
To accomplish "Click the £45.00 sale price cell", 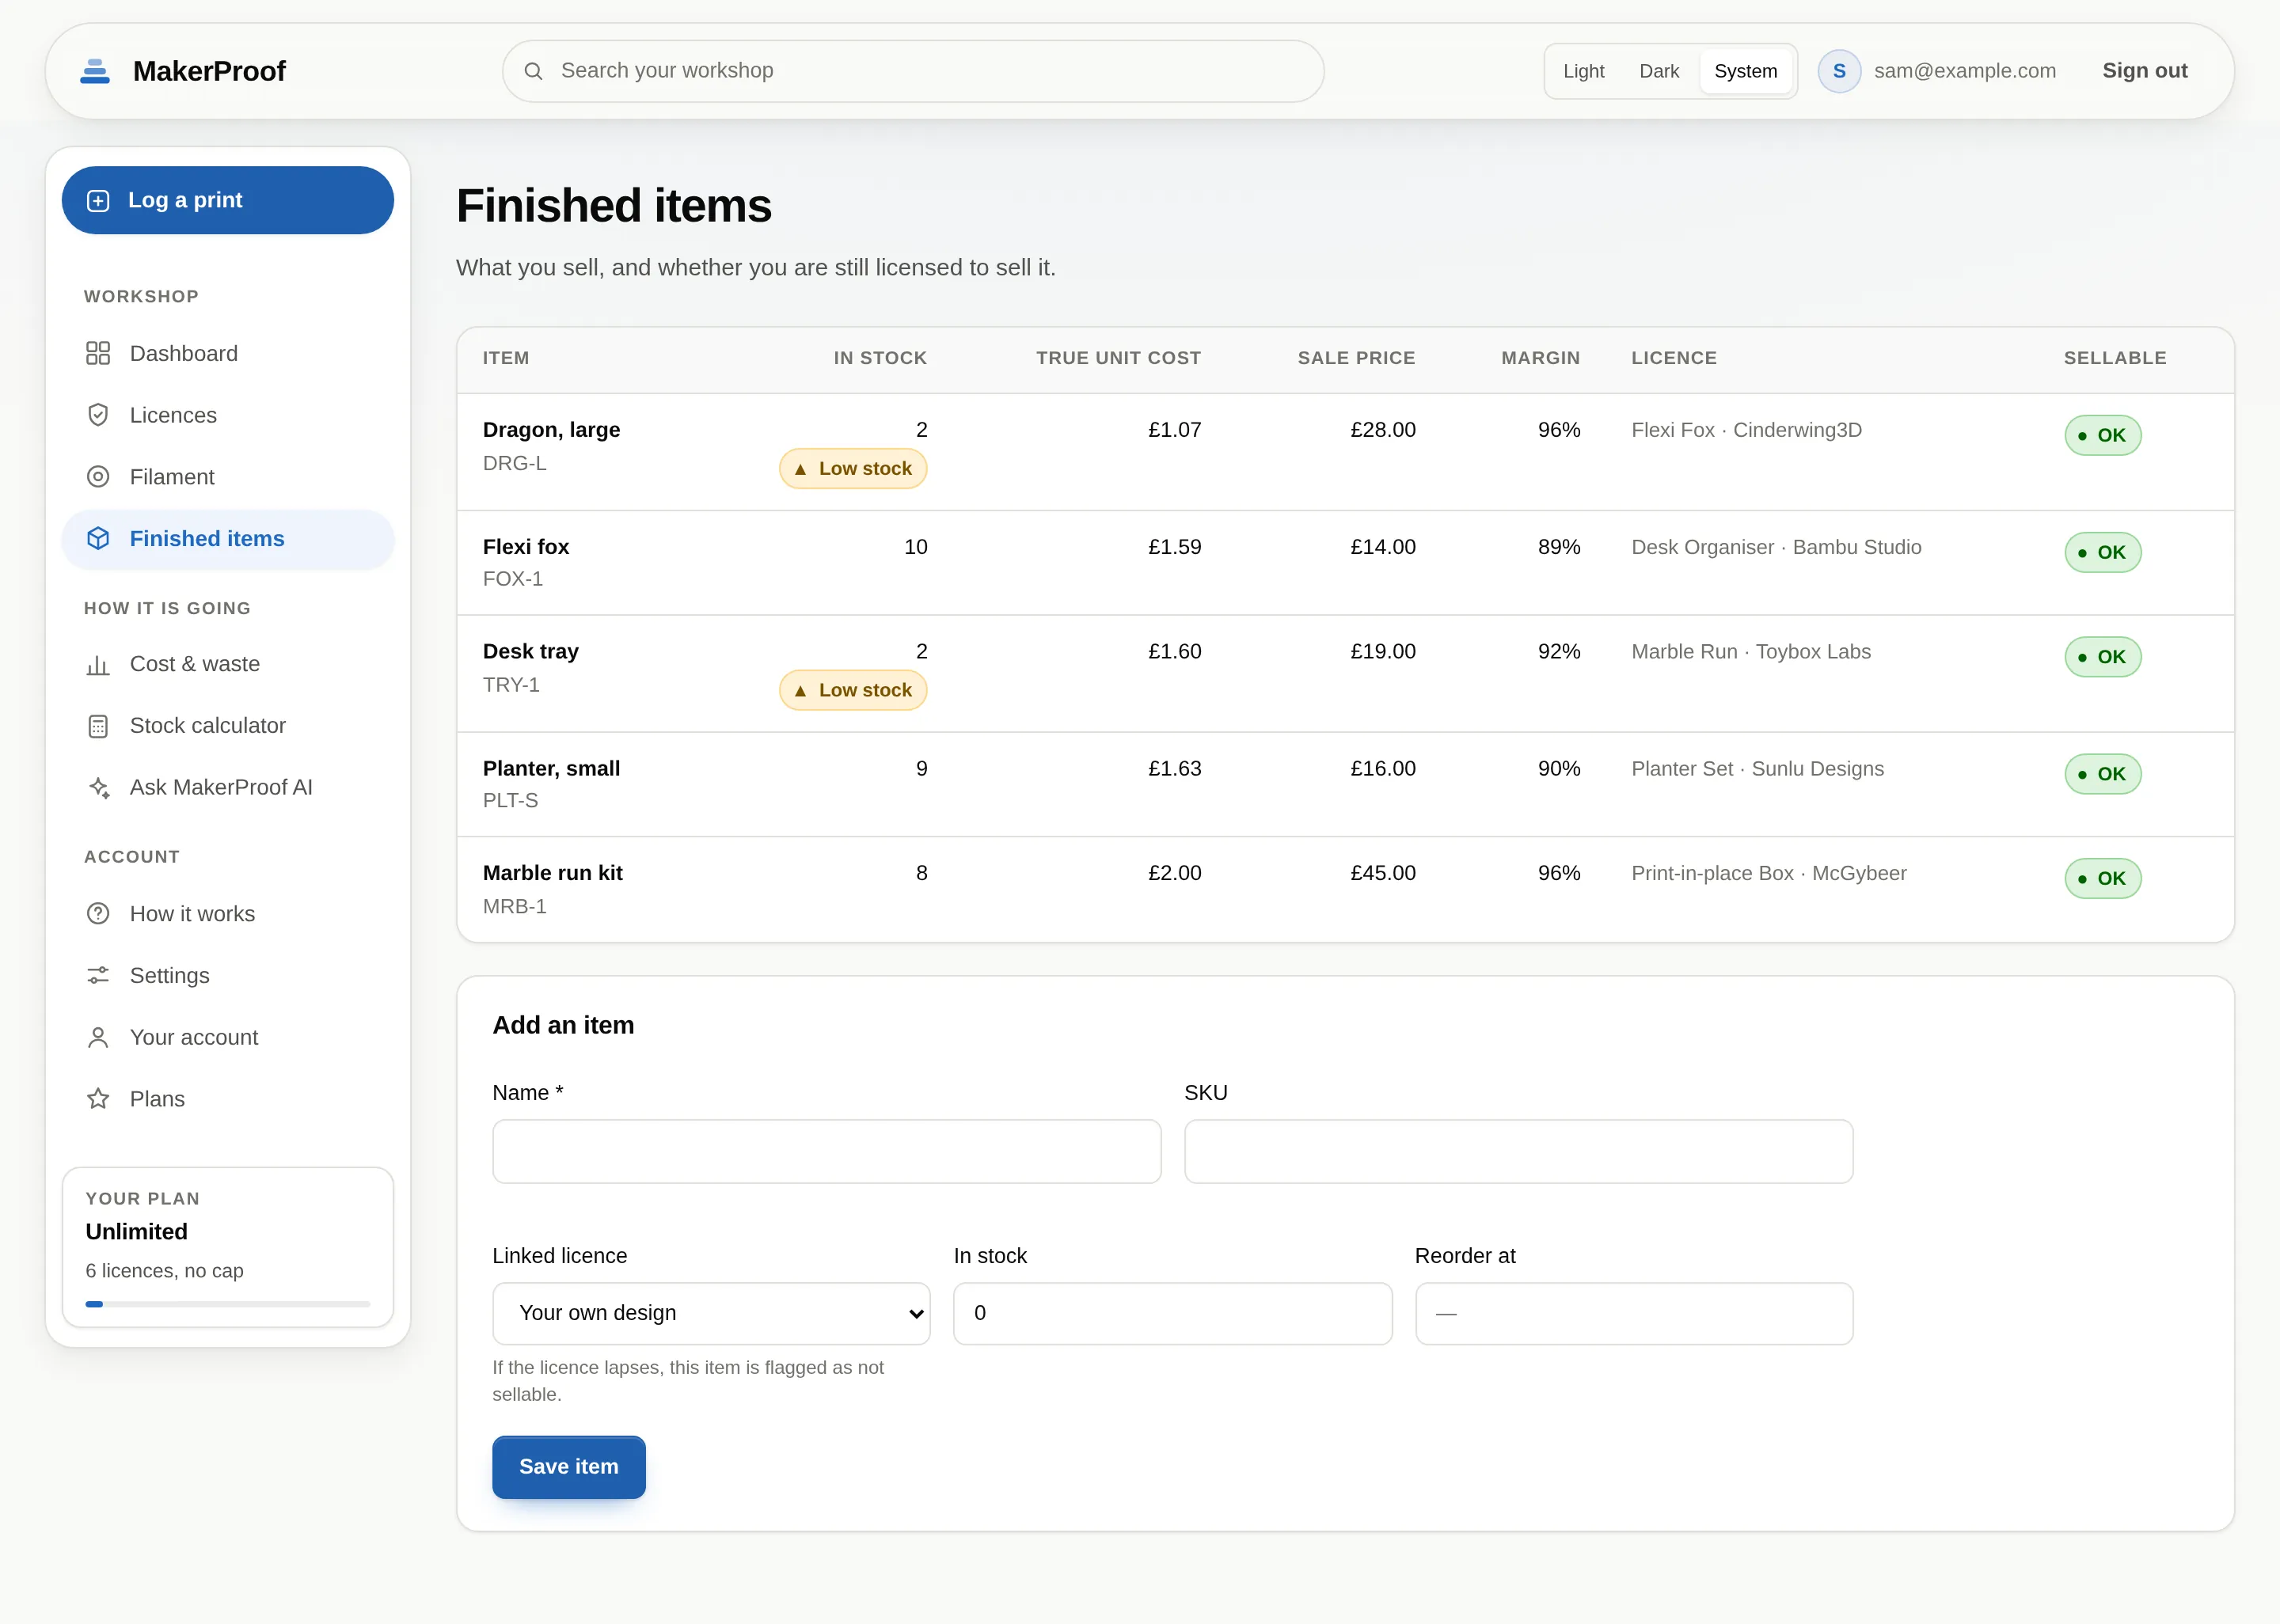I will [1383, 873].
